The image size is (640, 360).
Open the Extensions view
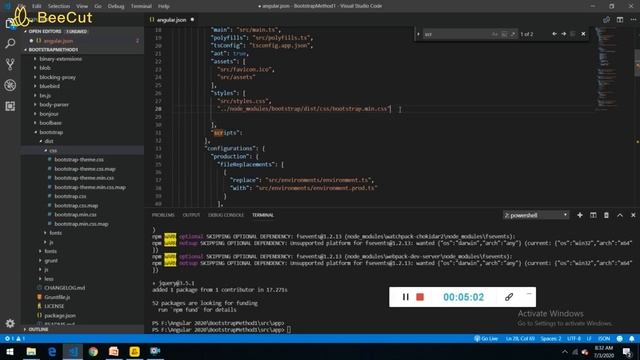tap(10, 106)
